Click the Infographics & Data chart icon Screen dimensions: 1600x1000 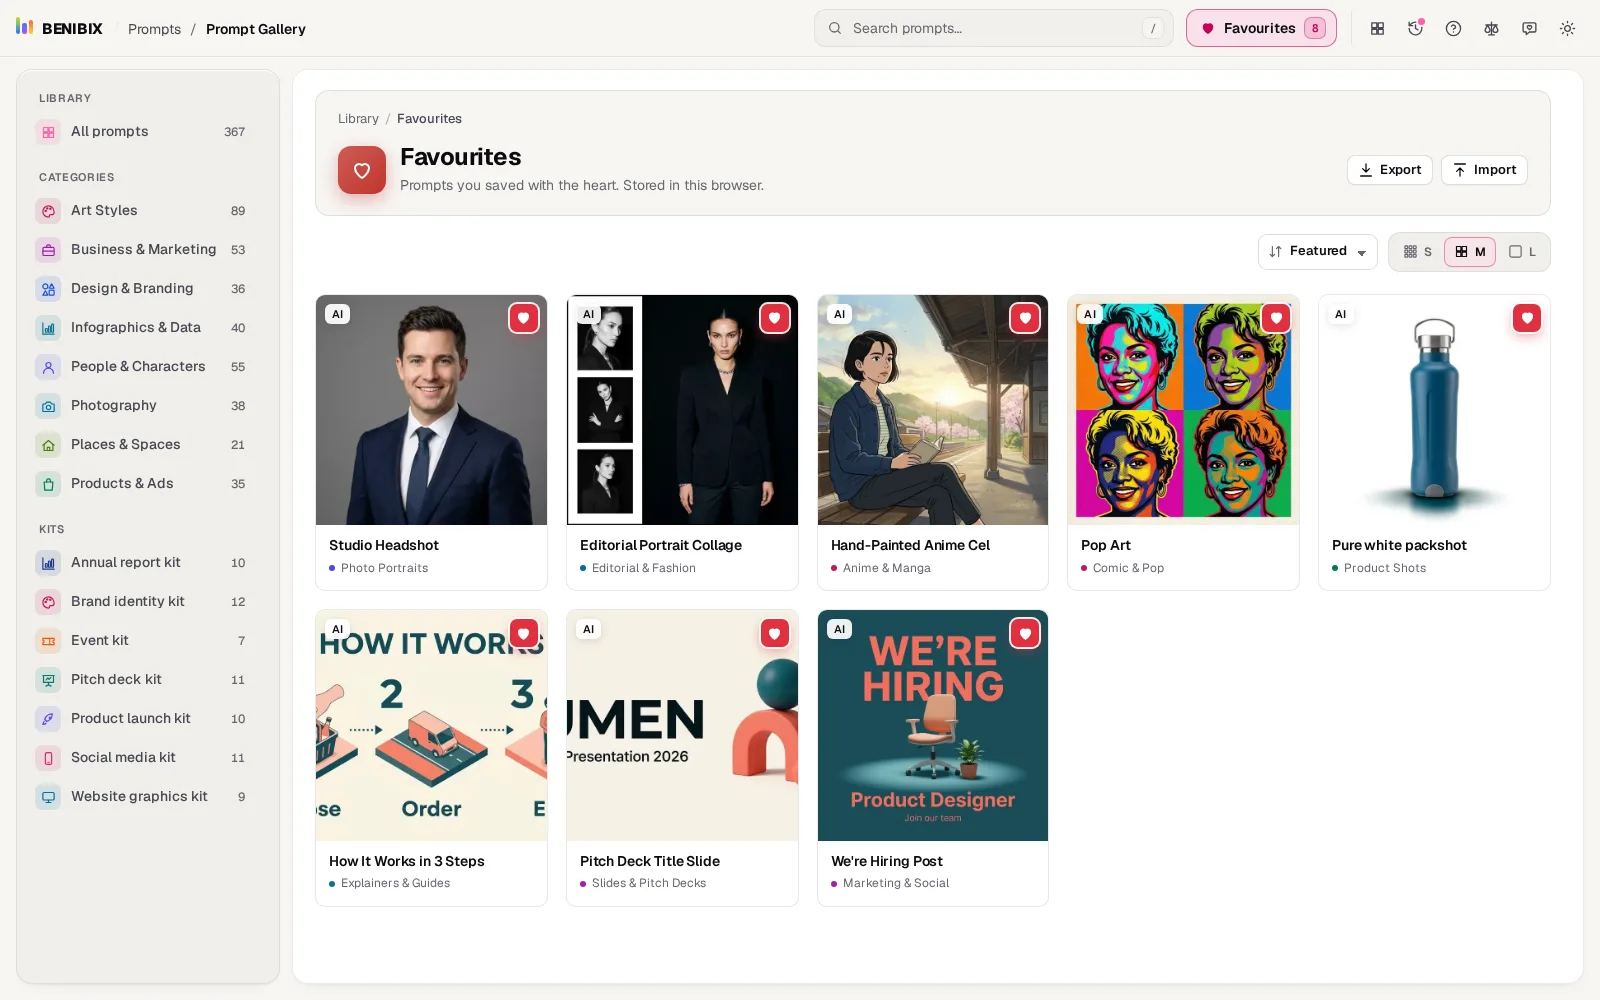coord(48,328)
